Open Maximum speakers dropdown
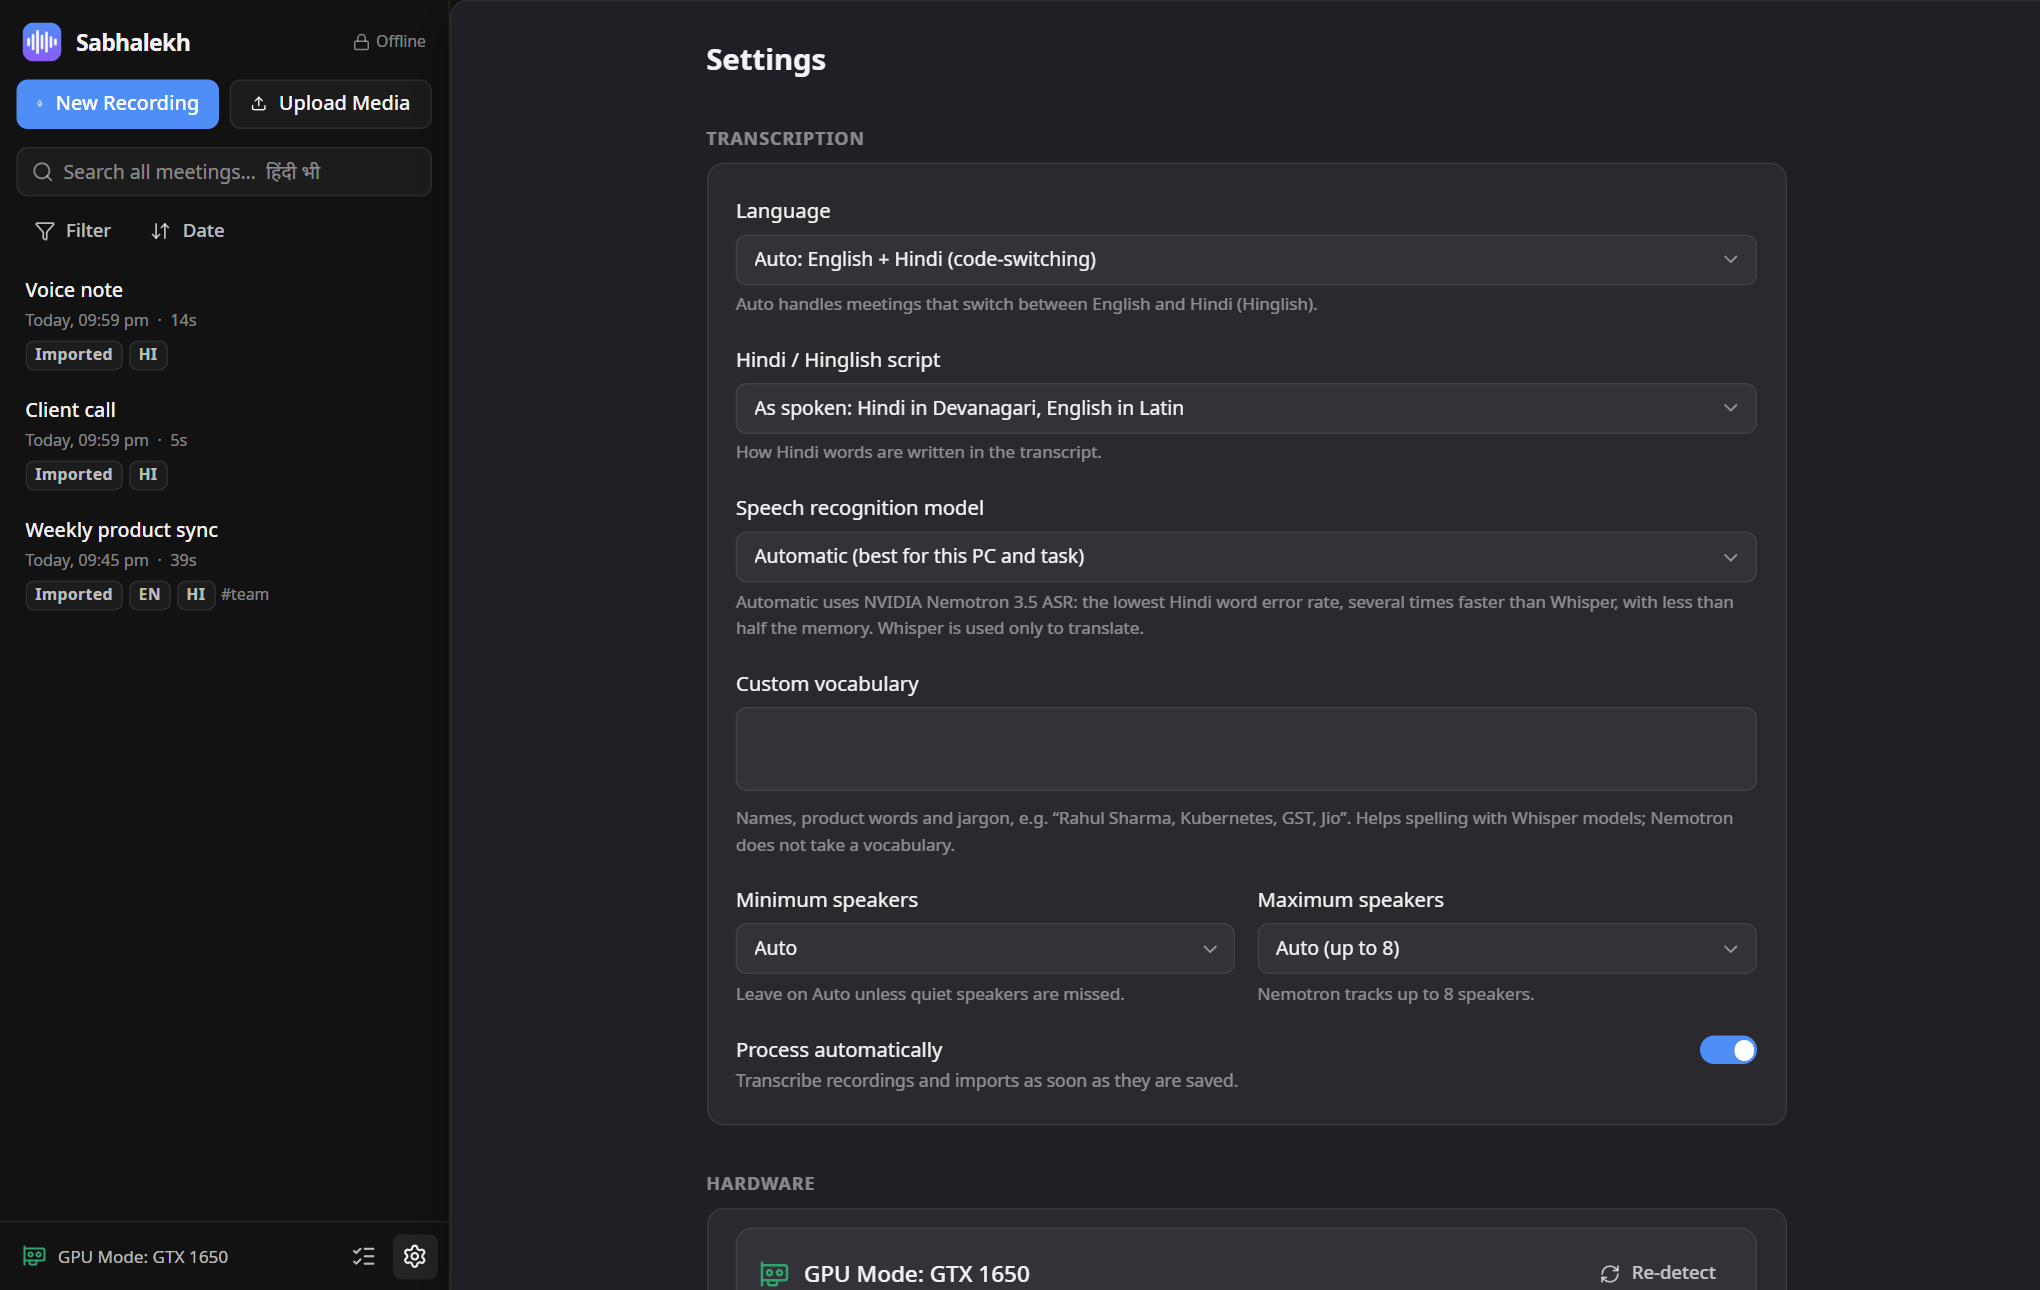This screenshot has height=1290, width=2040. 1507,948
